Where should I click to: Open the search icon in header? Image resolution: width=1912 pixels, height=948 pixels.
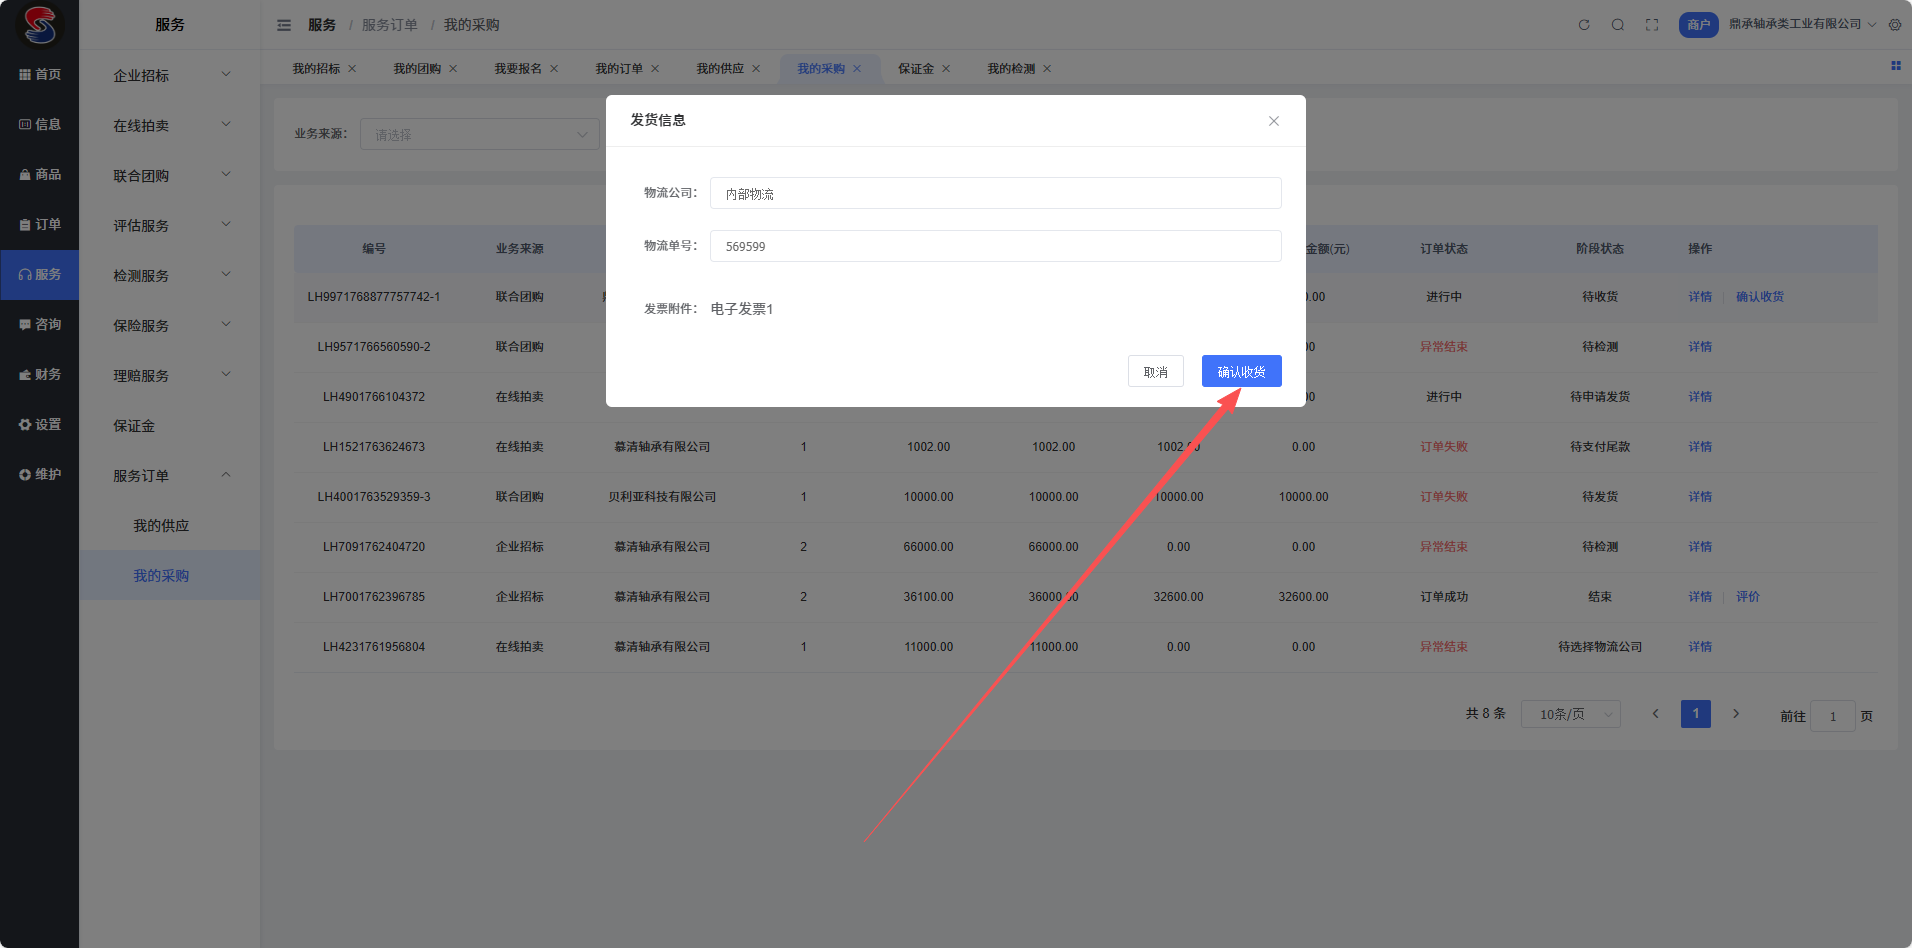1618,25
